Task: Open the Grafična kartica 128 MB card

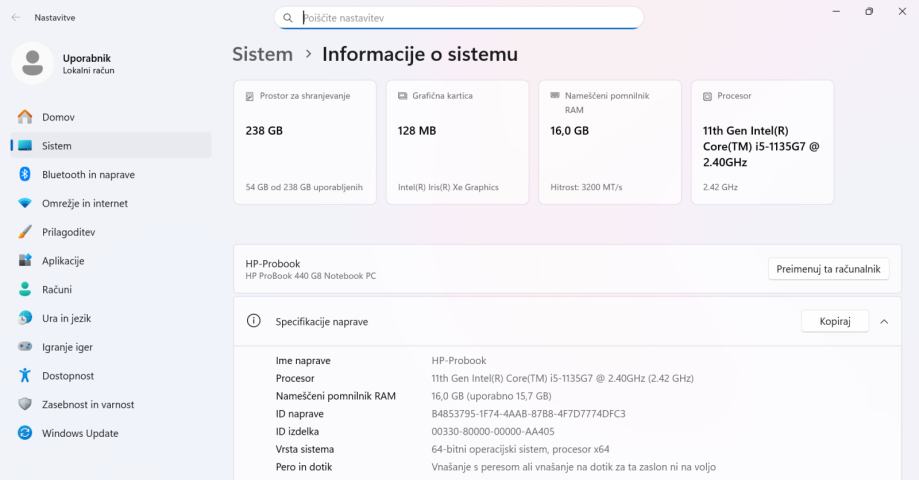Action: [x=457, y=142]
